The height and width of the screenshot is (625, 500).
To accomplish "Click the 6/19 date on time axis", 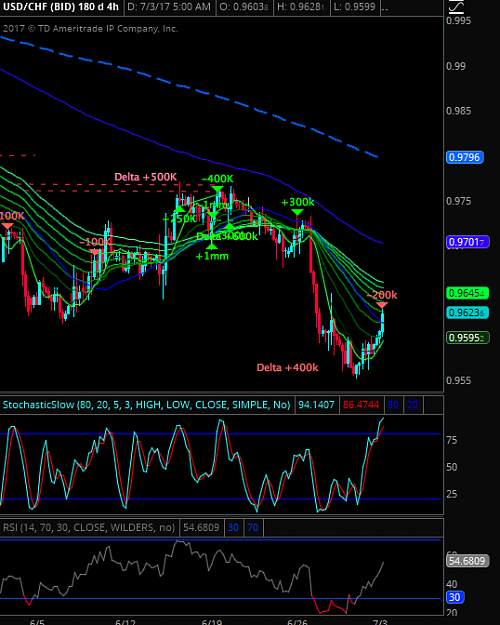I will pyautogui.click(x=212, y=622).
